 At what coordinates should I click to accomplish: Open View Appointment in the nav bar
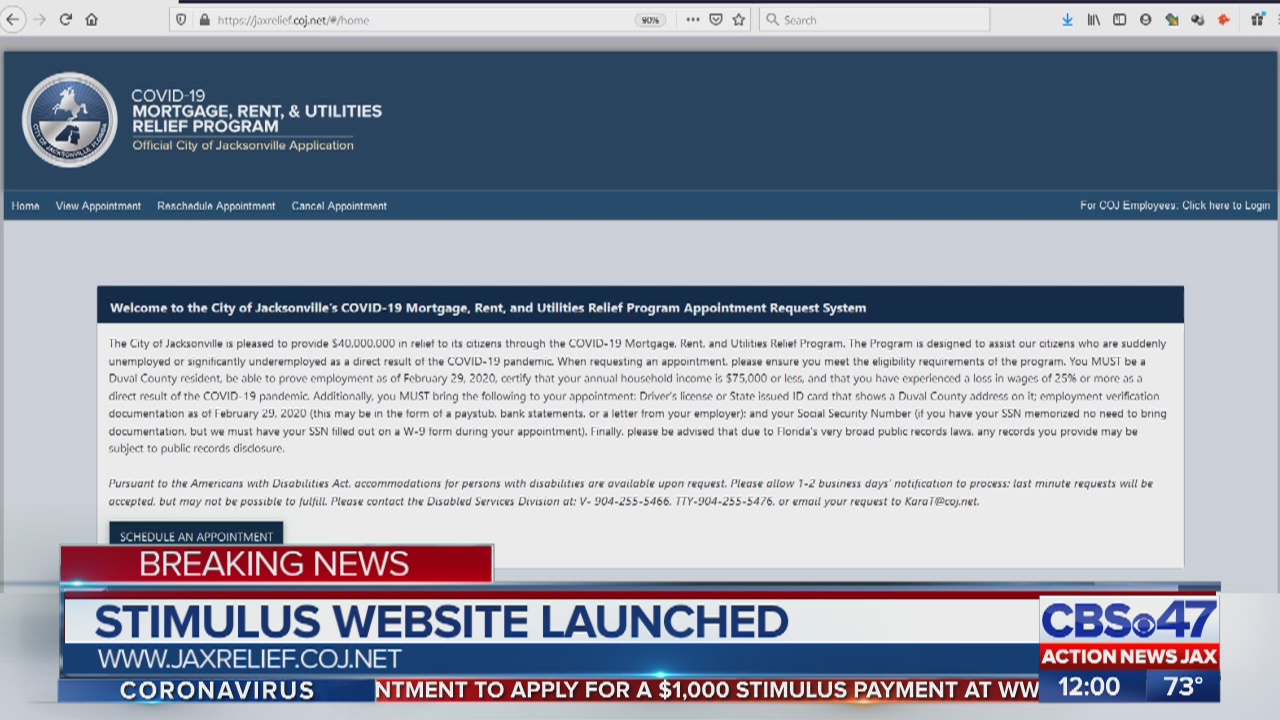(98, 206)
